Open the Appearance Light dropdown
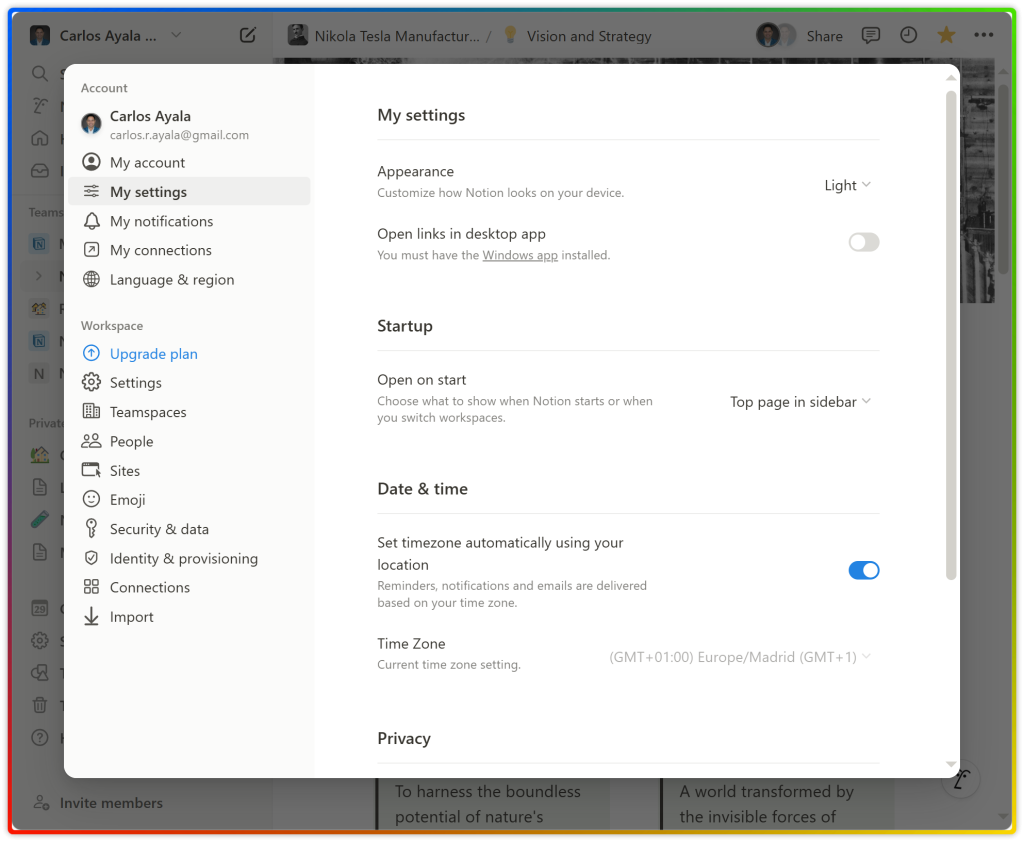The height and width of the screenshot is (842, 1024). pyautogui.click(x=848, y=186)
